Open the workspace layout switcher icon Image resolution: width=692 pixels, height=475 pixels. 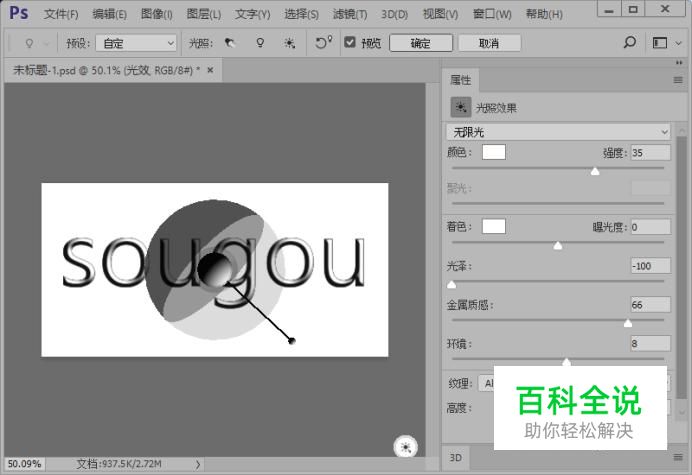(x=660, y=43)
